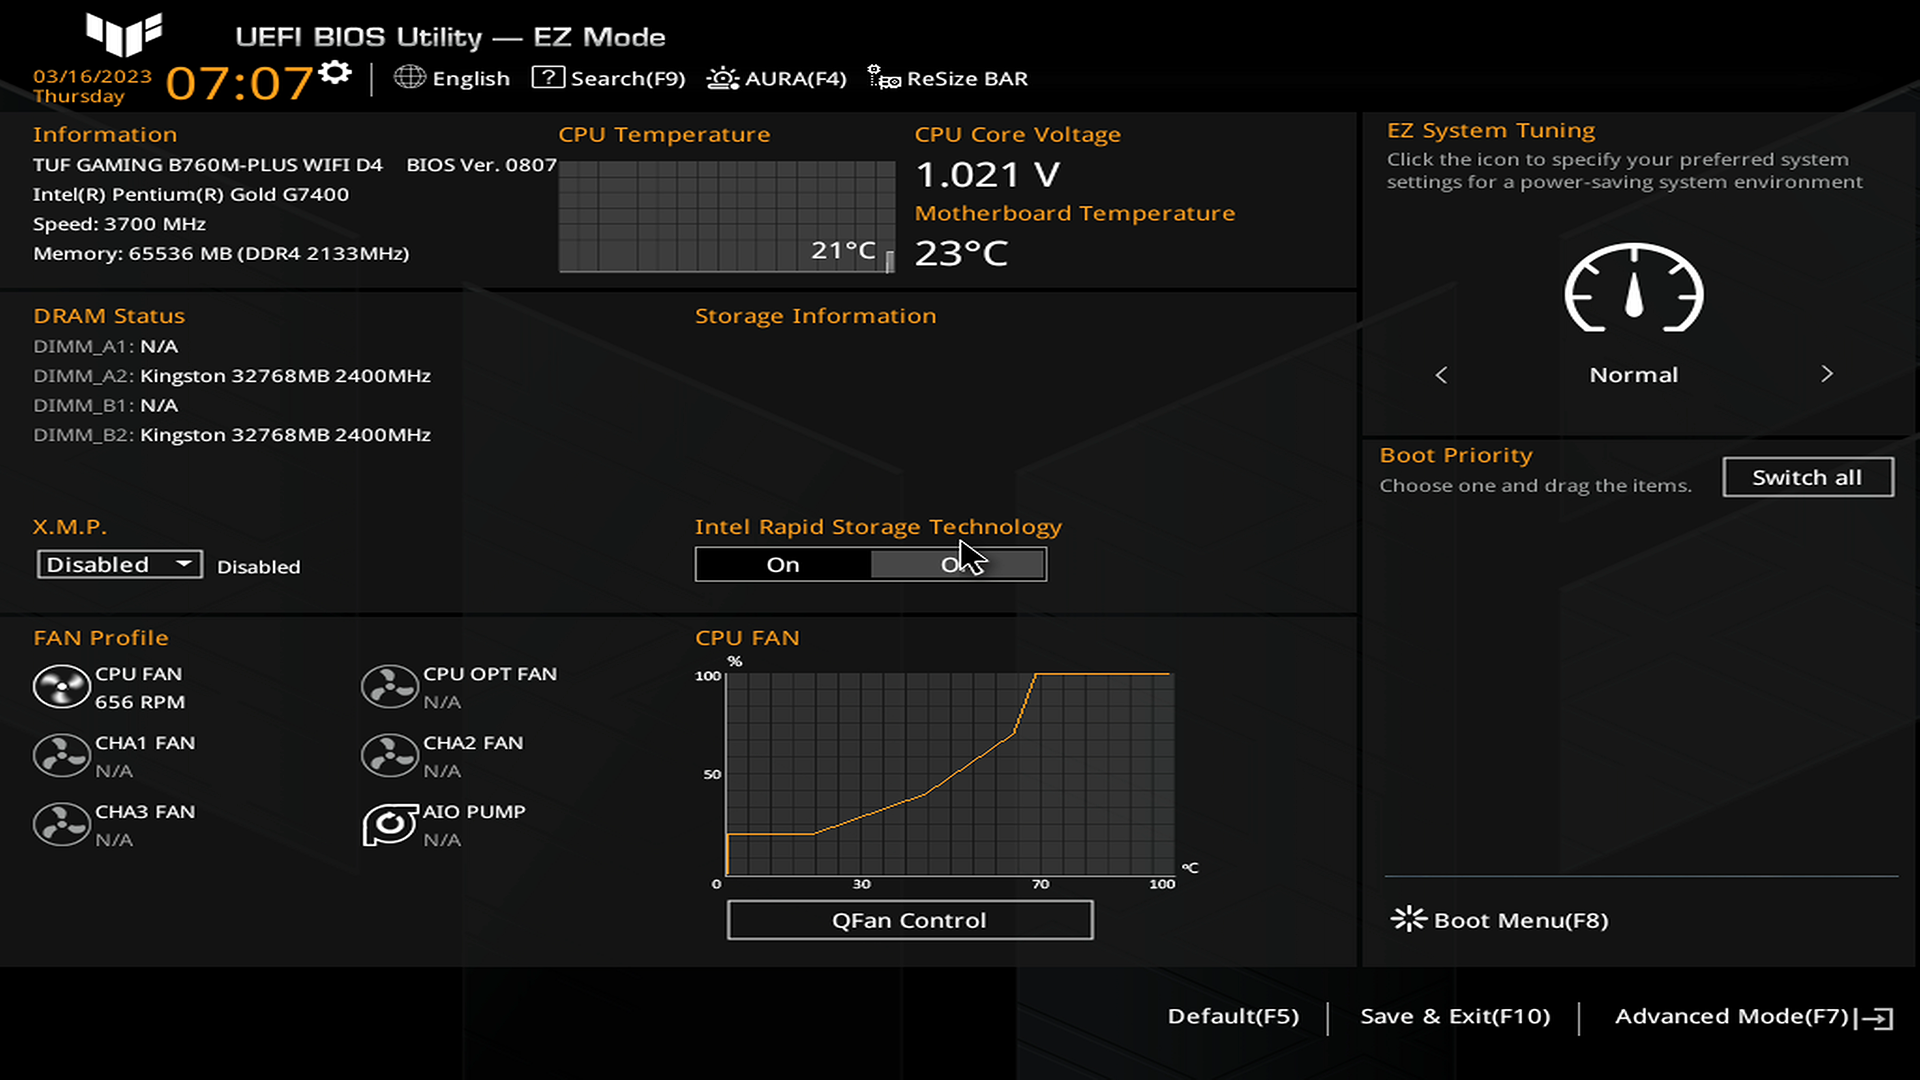This screenshot has width=1920, height=1080.
Task: Go to next EZ tuning mode arrow
Action: (x=1826, y=374)
